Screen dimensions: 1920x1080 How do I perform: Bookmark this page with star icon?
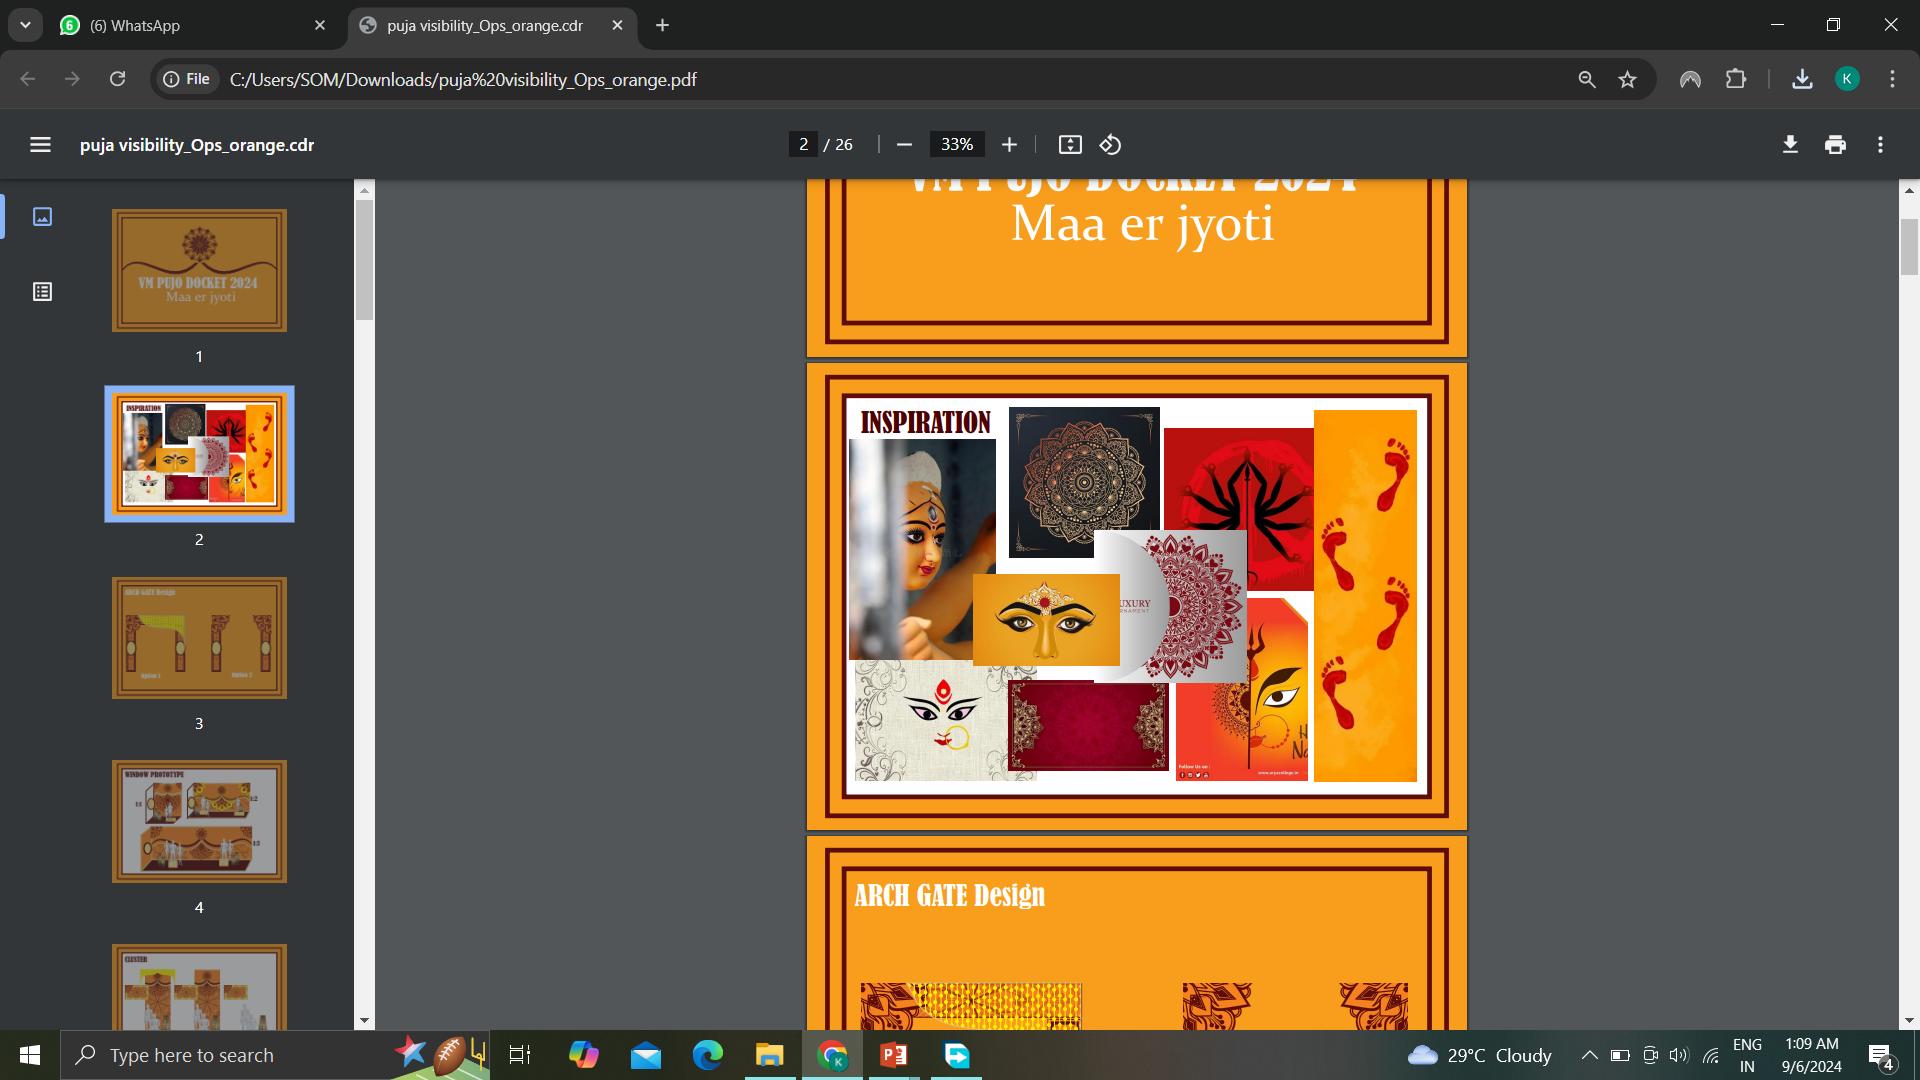(1627, 79)
